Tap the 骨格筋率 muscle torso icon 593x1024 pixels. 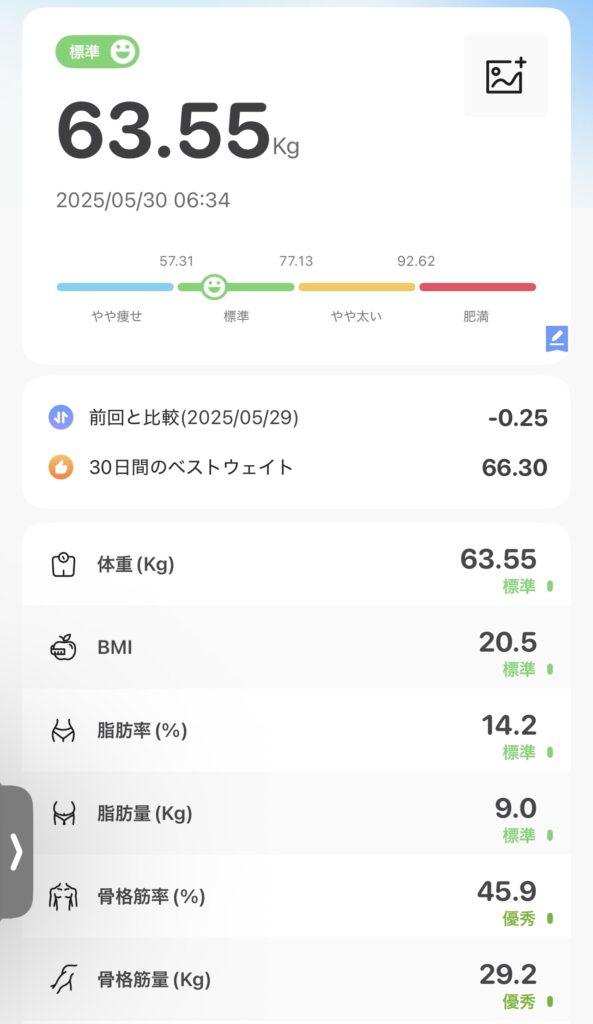(x=63, y=897)
